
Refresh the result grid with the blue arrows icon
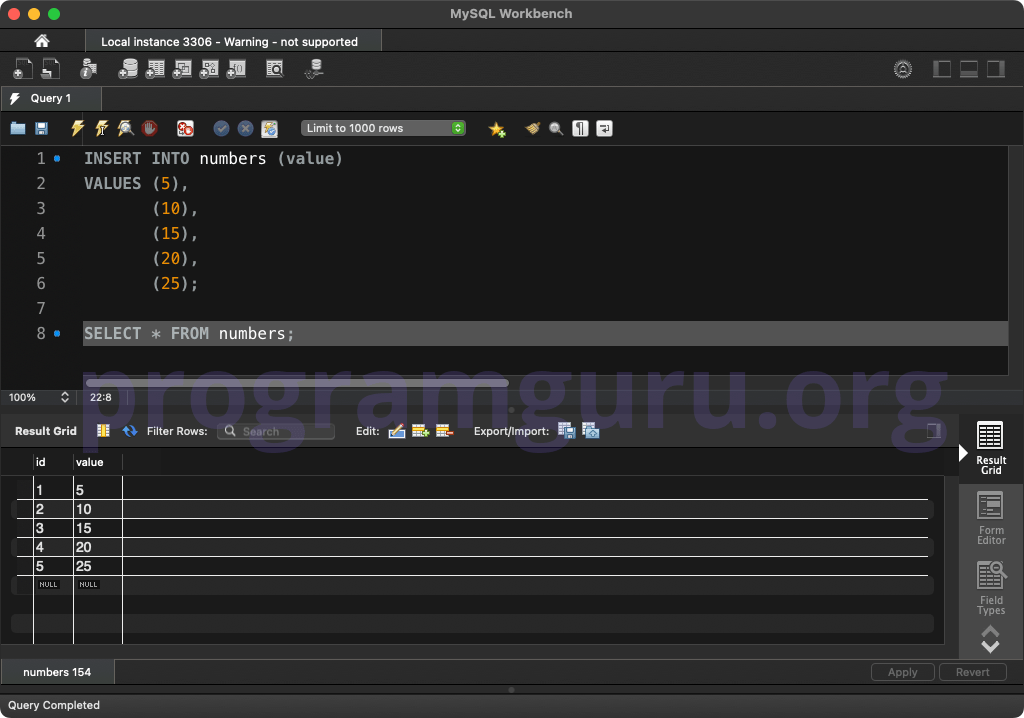130,430
